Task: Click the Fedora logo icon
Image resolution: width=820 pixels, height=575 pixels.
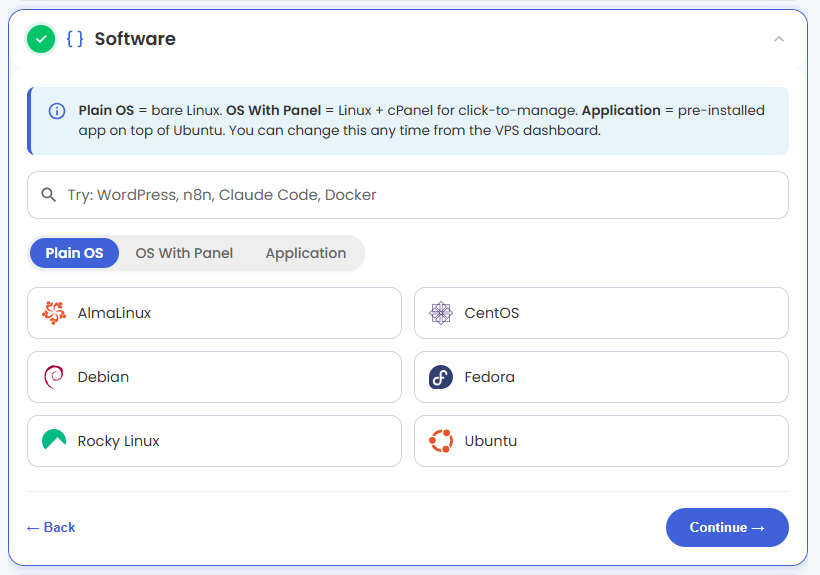Action: pyautogui.click(x=441, y=377)
